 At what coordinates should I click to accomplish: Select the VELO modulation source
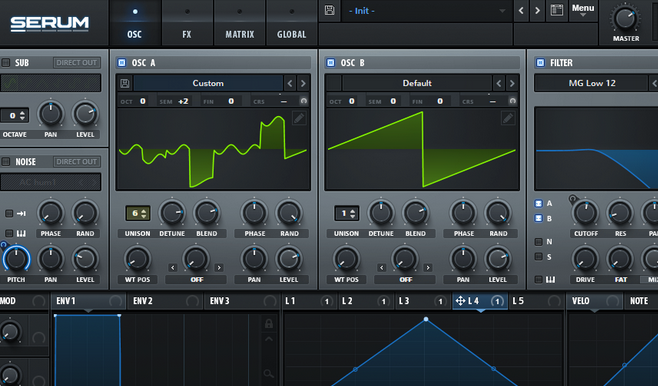pos(594,301)
